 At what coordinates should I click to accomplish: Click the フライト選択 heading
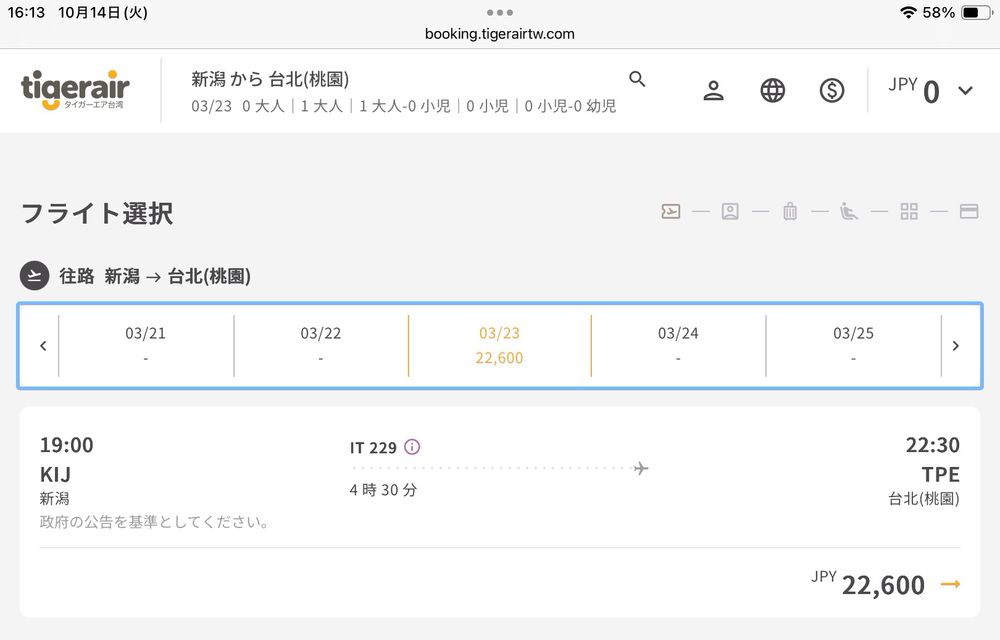(x=97, y=213)
